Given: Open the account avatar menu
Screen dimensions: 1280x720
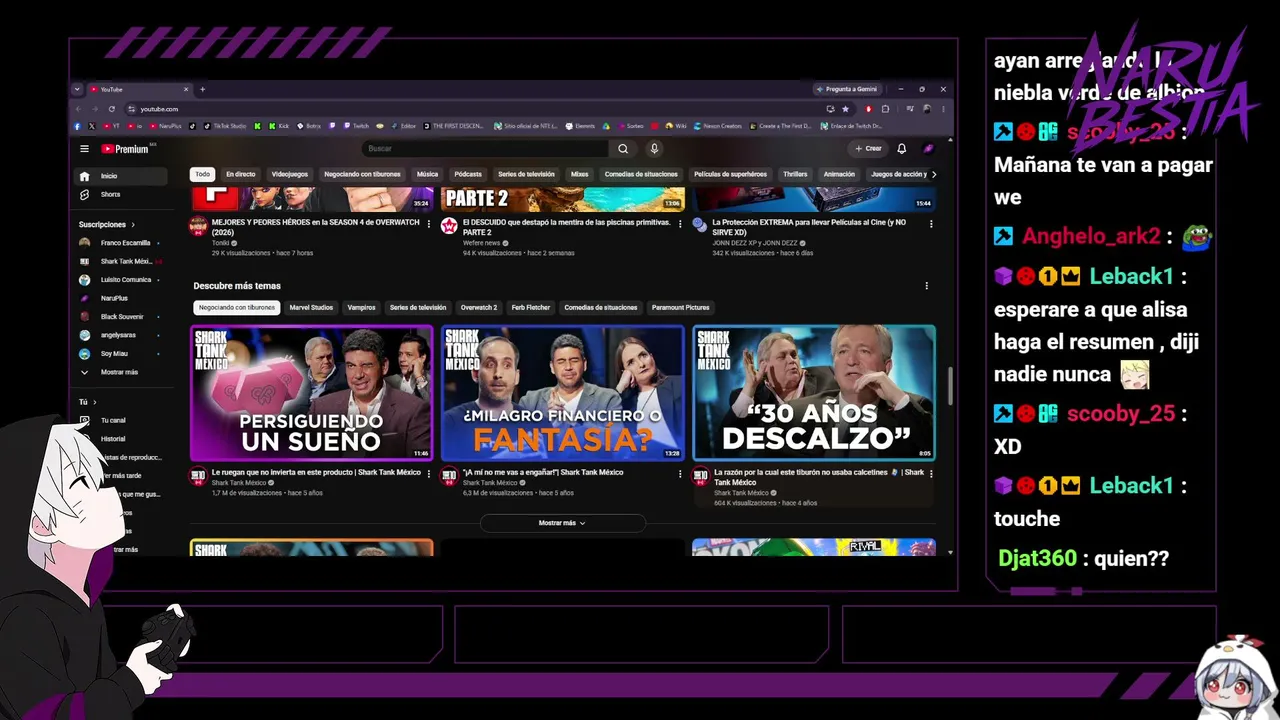Looking at the screenshot, I should tap(928, 149).
